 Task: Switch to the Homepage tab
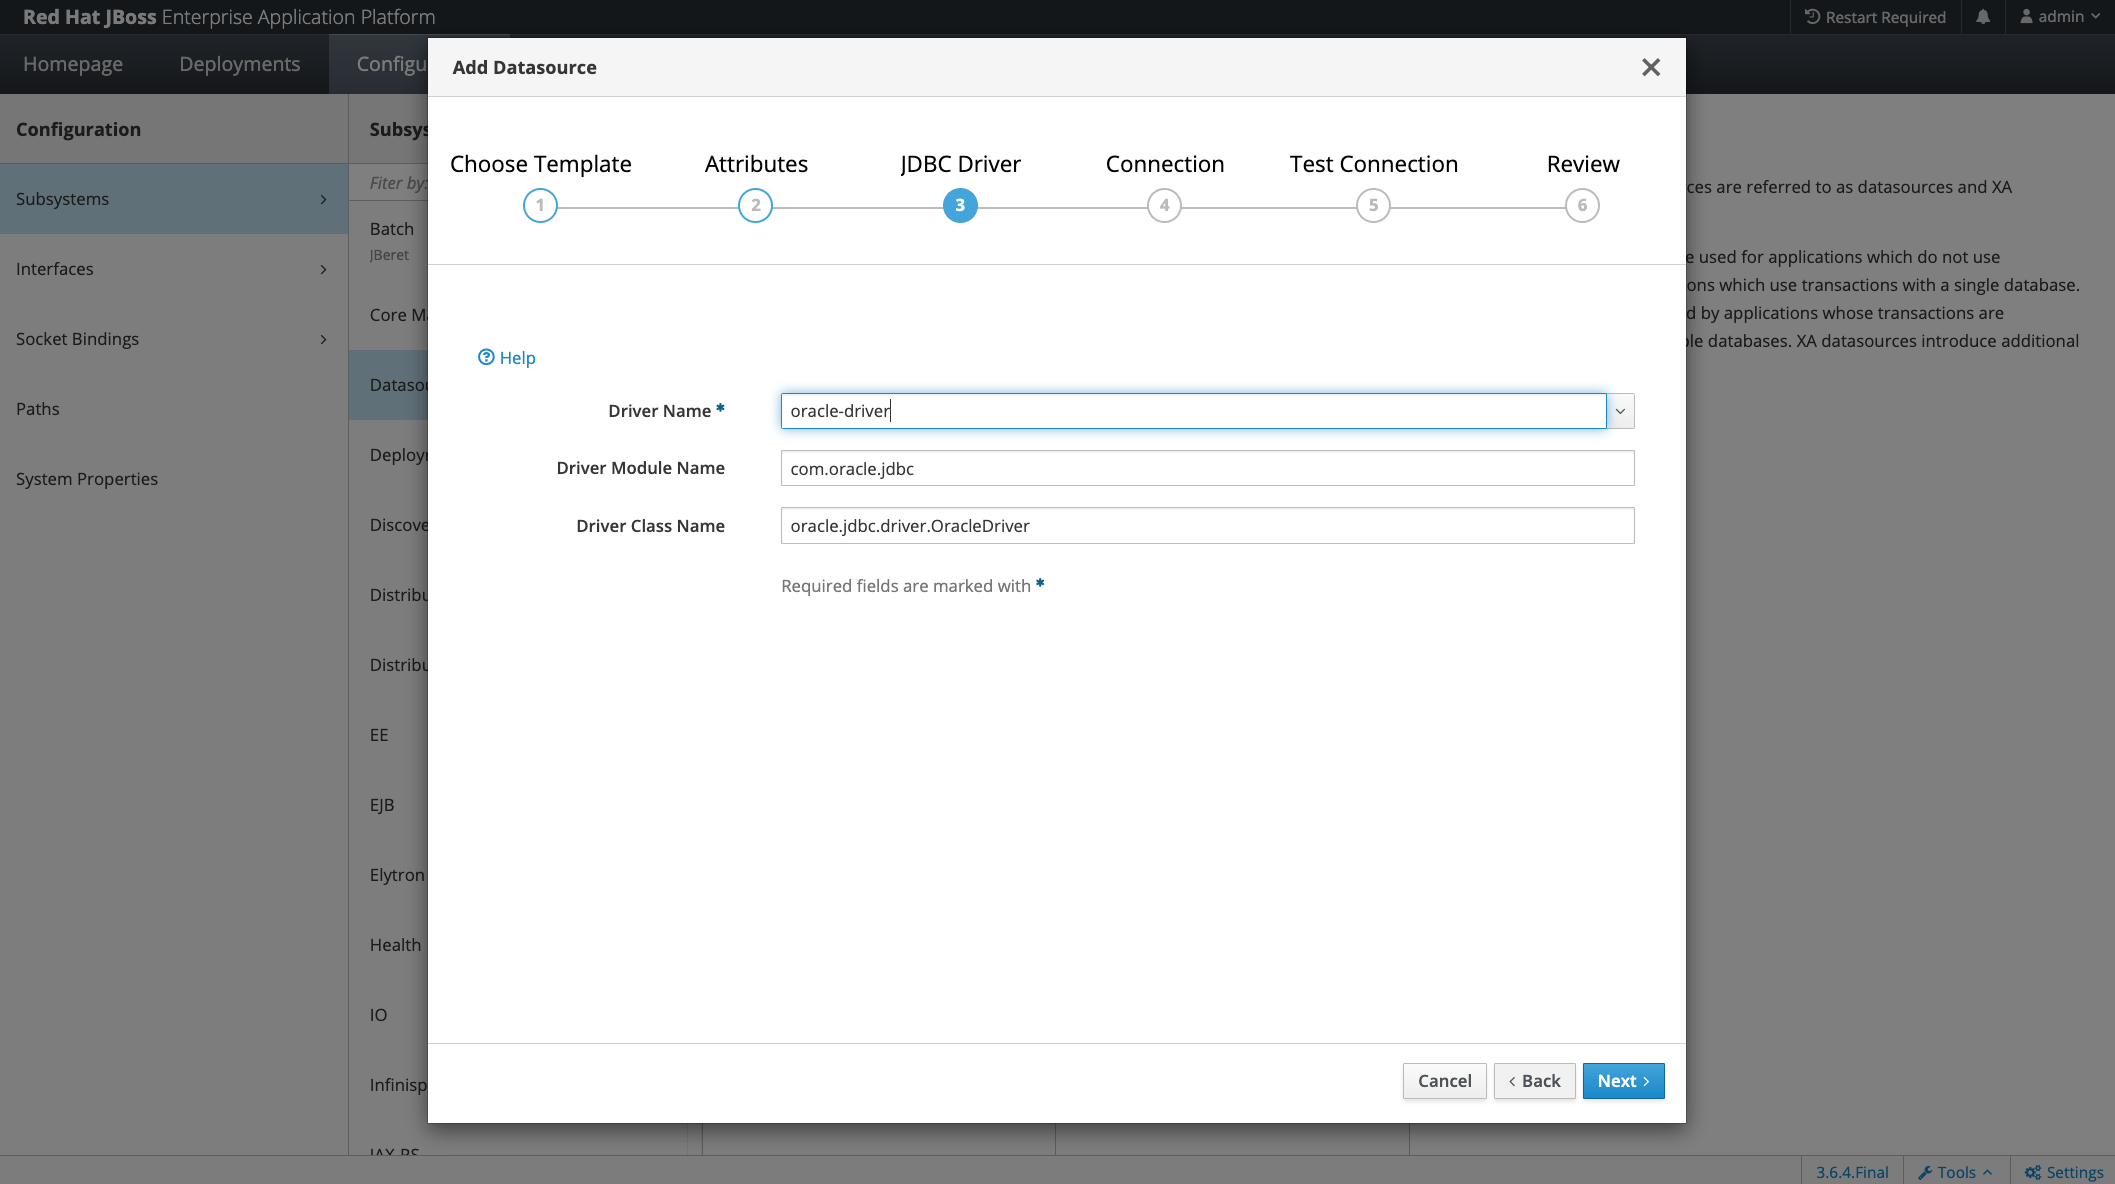[73, 63]
